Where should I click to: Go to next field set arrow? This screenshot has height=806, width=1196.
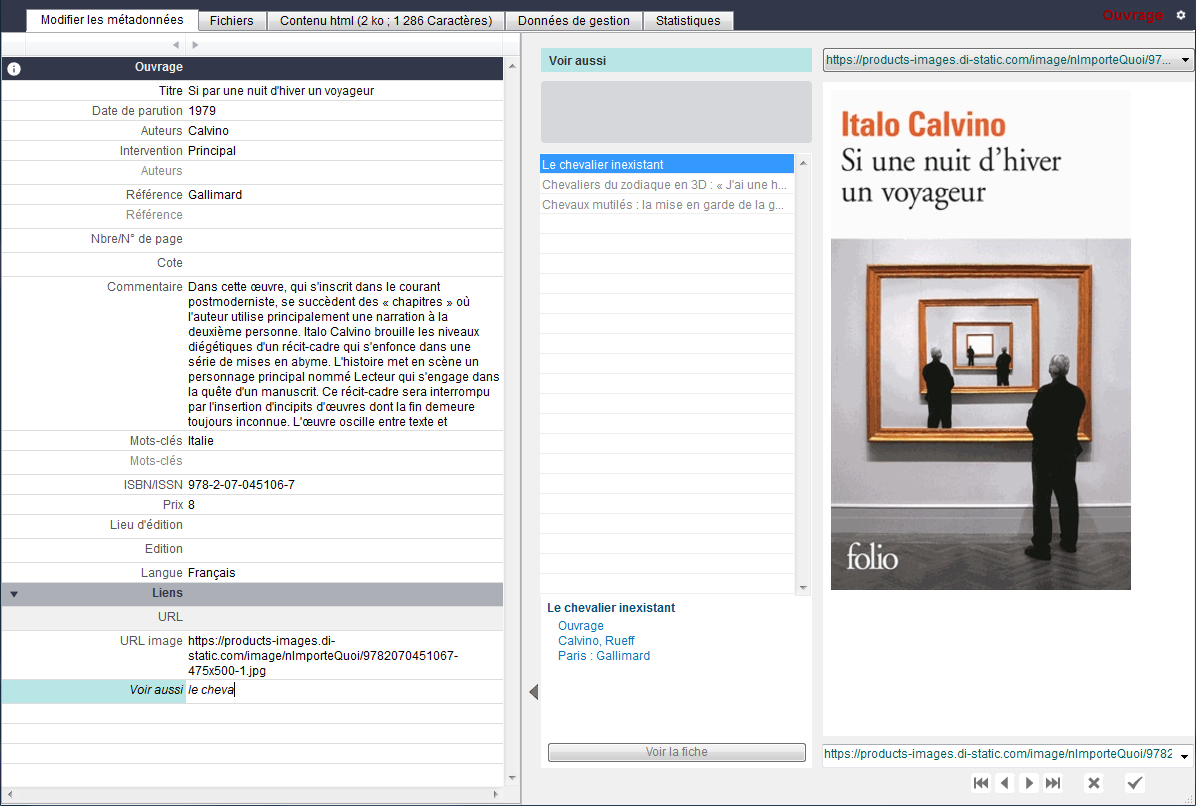(195, 45)
